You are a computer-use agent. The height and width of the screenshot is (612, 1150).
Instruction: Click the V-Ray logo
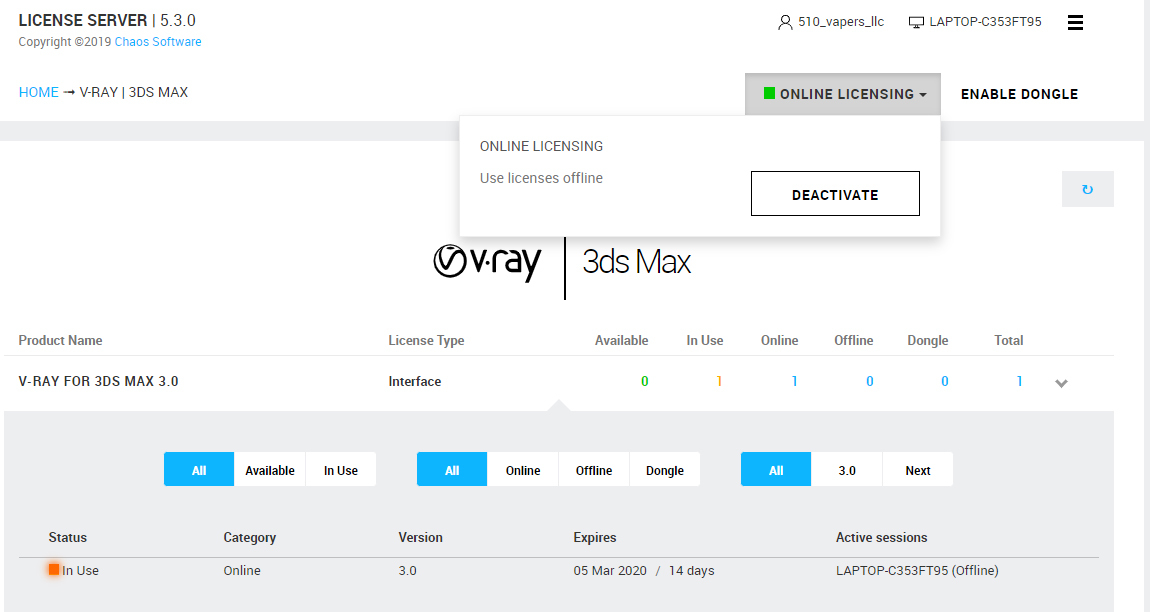coord(487,263)
